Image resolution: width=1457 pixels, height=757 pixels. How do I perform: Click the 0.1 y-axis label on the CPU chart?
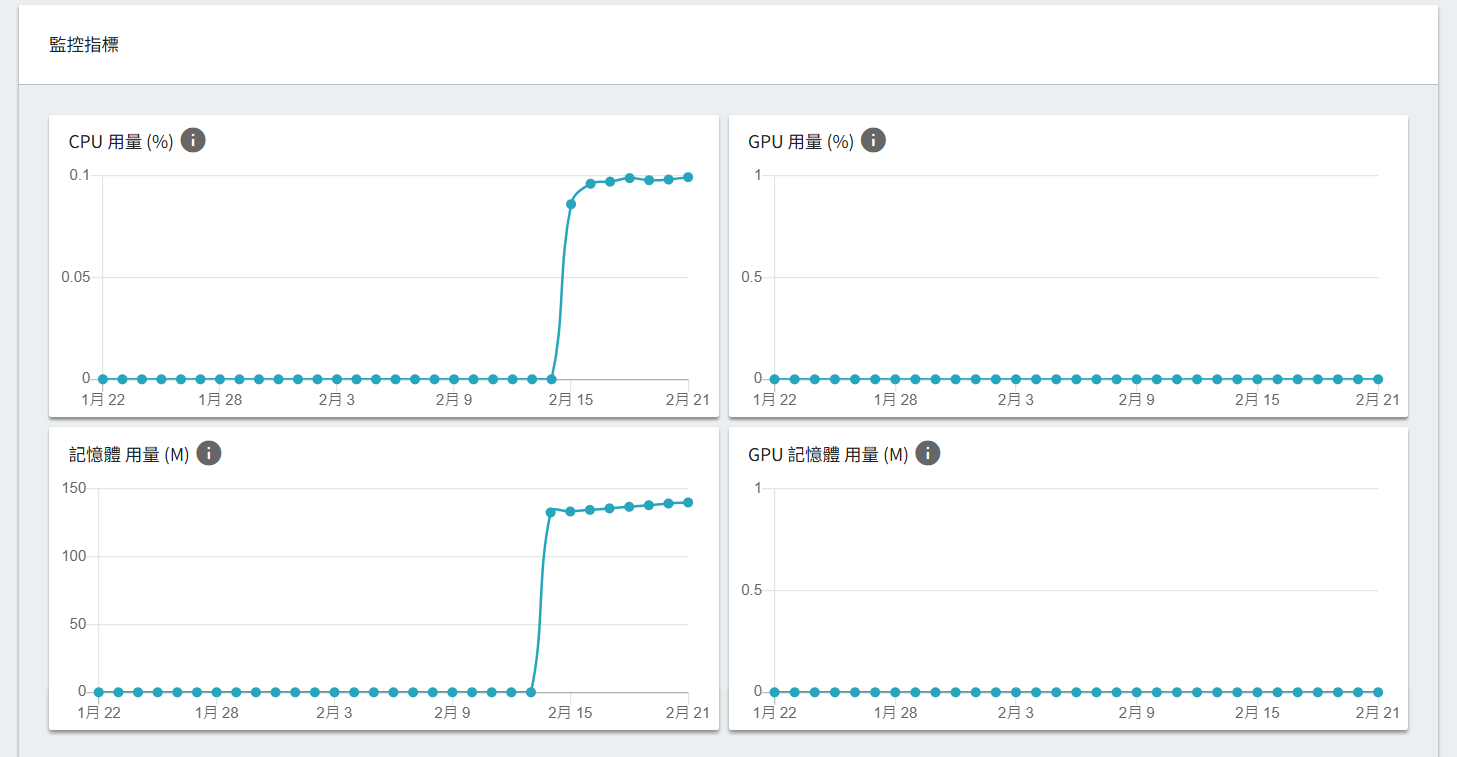tap(79, 175)
